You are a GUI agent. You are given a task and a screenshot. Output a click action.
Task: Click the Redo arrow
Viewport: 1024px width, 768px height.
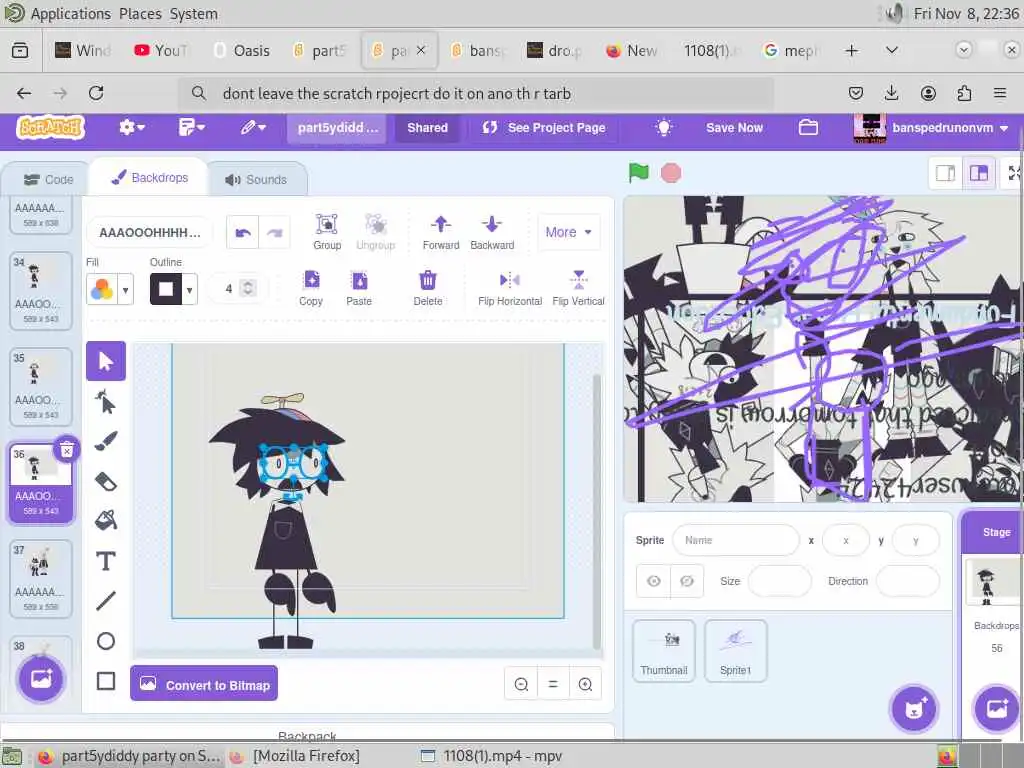[274, 232]
